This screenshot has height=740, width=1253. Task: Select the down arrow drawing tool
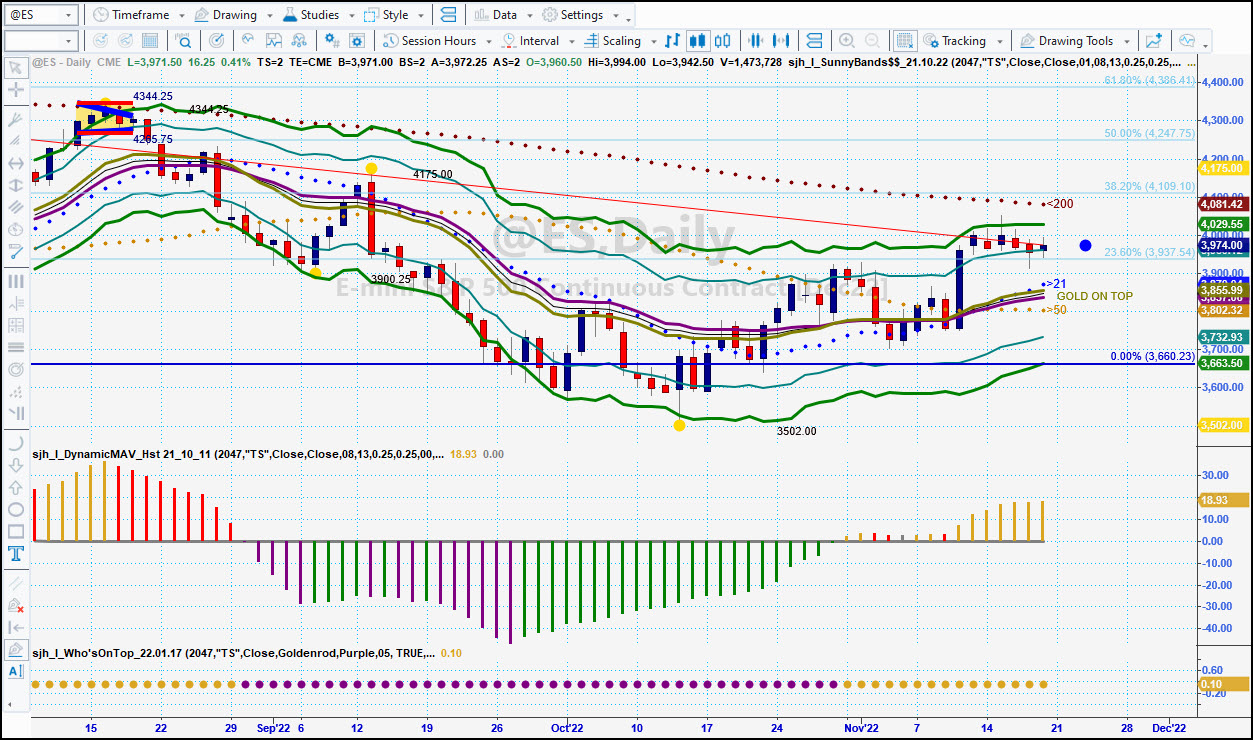point(16,466)
